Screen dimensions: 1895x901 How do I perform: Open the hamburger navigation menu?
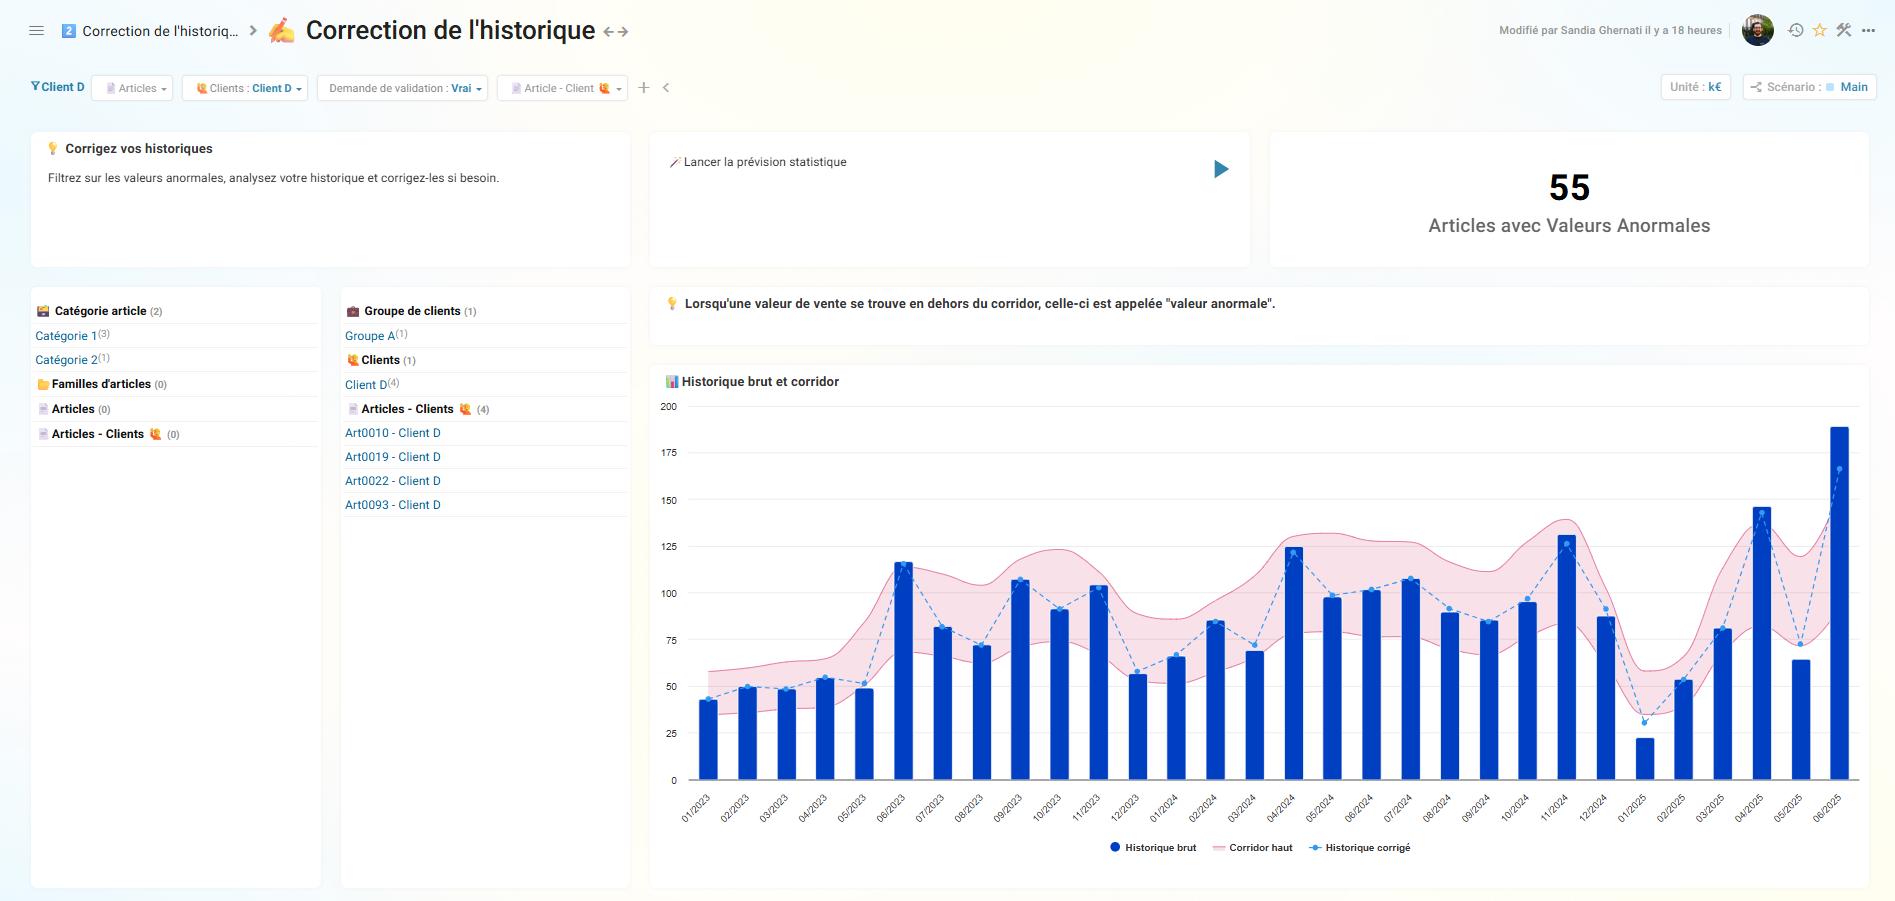pos(37,31)
